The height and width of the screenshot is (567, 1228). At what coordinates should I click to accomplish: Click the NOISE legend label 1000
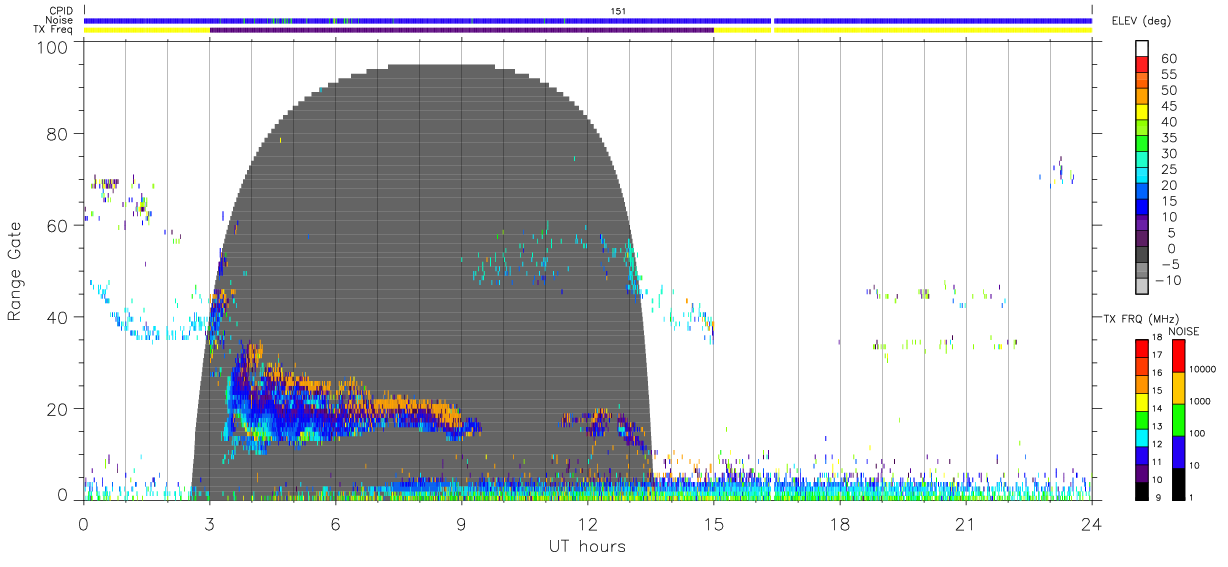(1199, 402)
